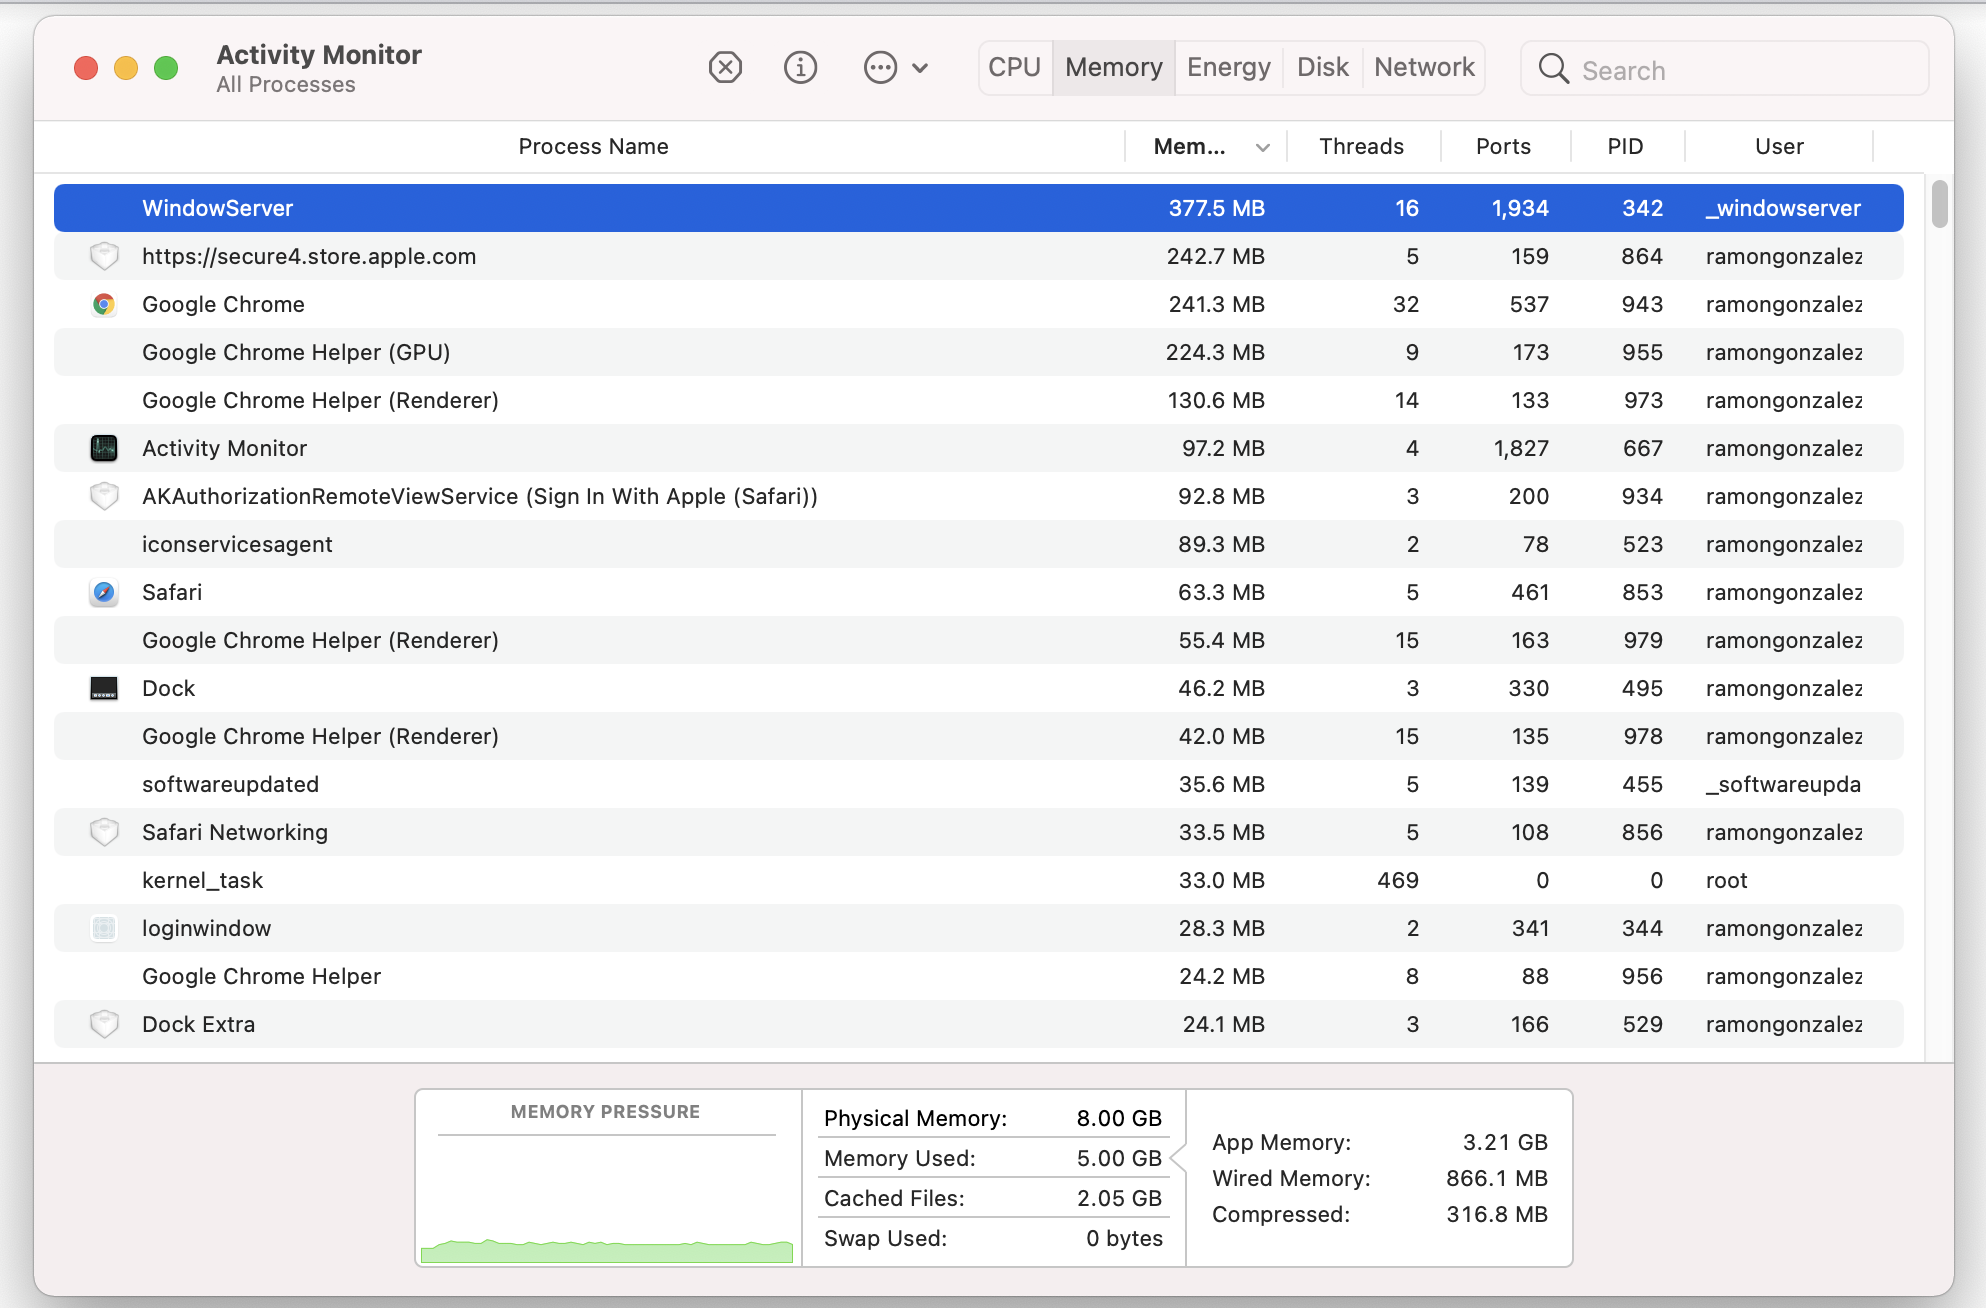The height and width of the screenshot is (1308, 1986).
Task: Select the Network tab
Action: [x=1423, y=68]
